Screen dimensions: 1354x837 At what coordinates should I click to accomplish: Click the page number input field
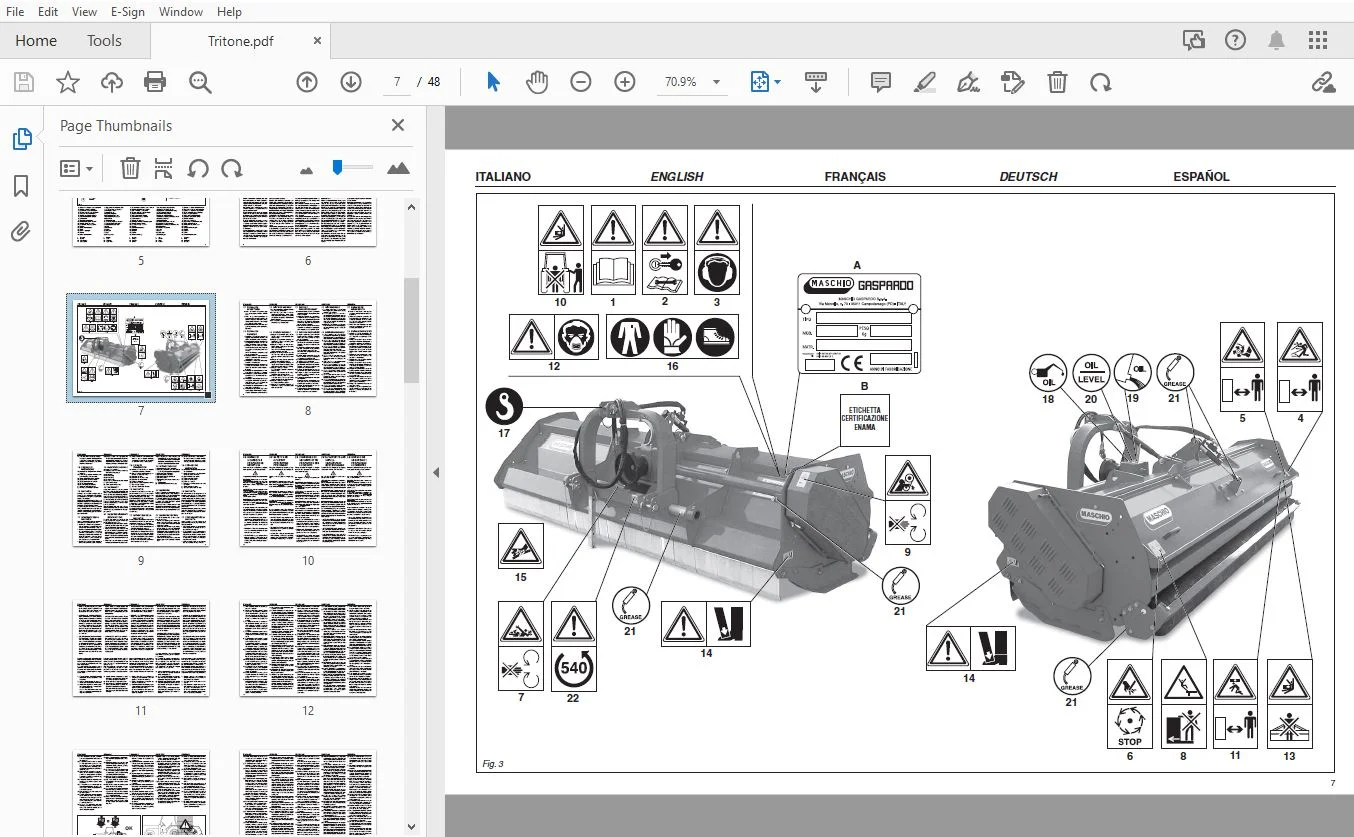(397, 82)
